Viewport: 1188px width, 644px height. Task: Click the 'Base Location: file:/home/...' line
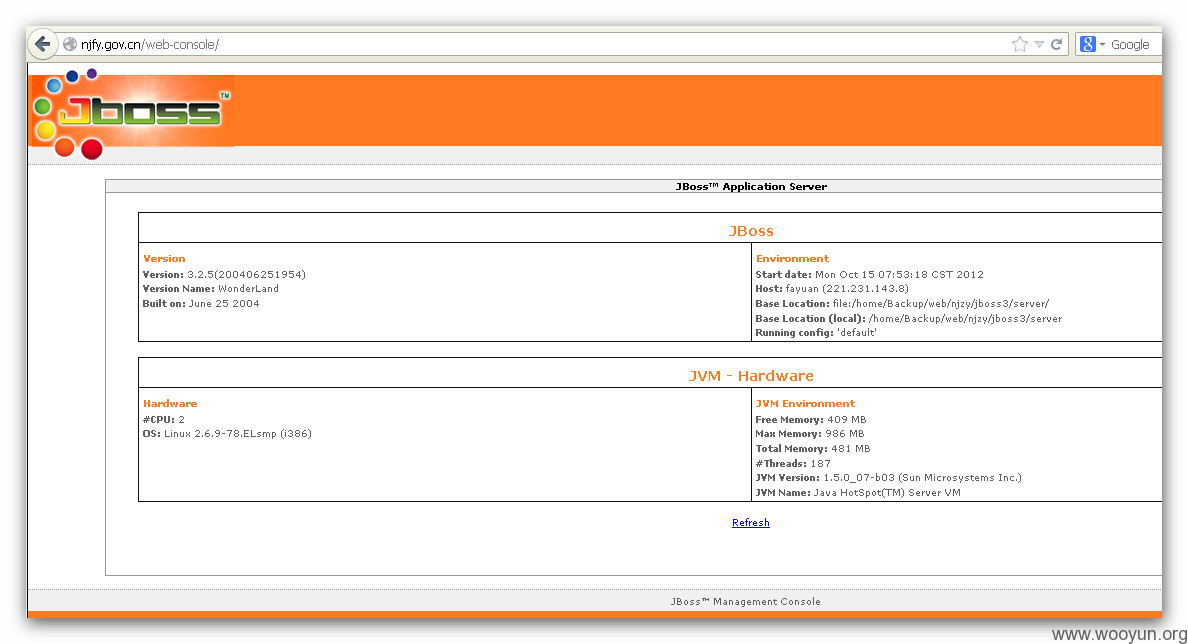point(902,304)
